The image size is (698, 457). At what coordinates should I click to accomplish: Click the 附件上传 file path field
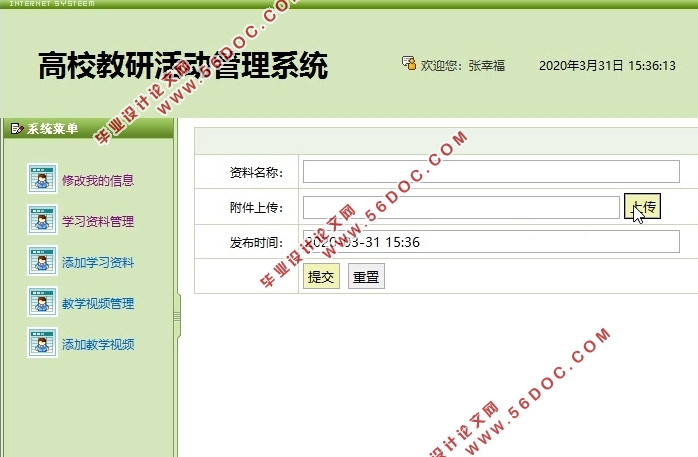(460, 207)
